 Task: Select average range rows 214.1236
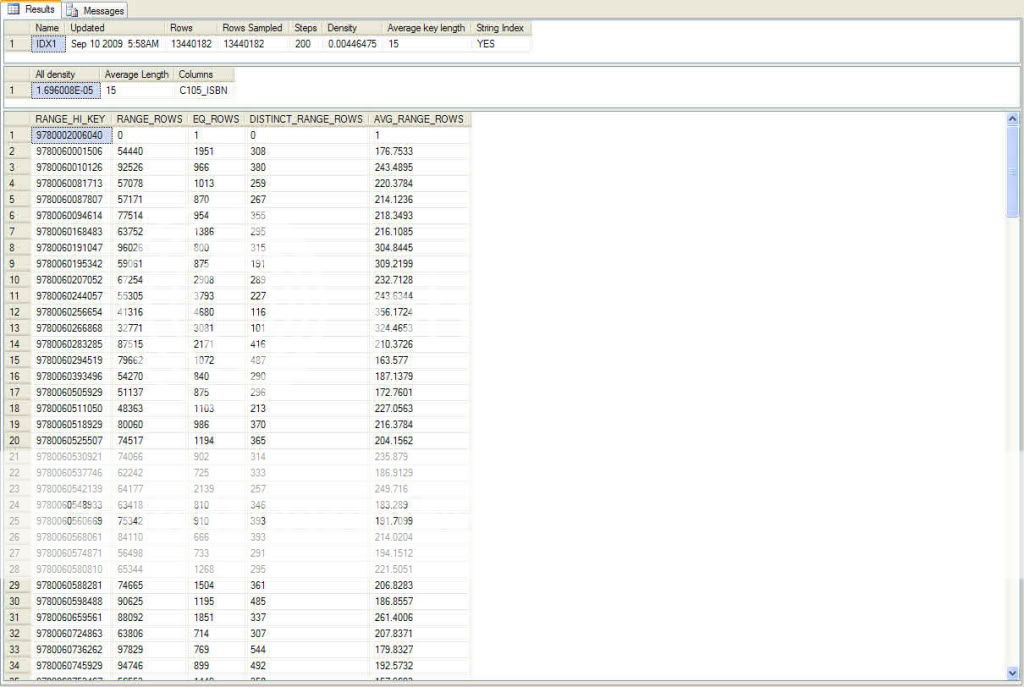click(x=419, y=199)
